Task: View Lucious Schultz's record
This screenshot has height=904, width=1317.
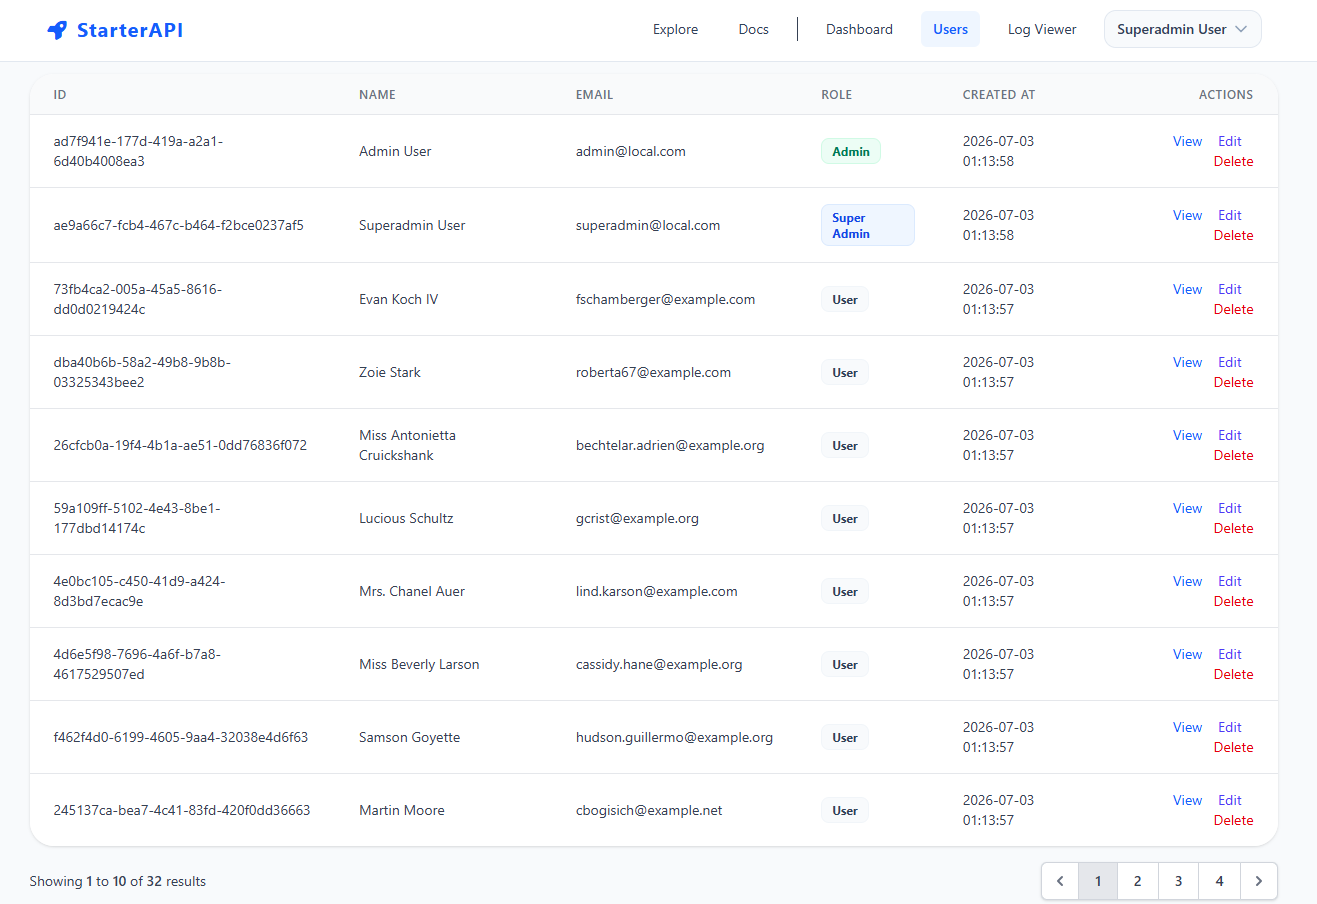Action: [x=1187, y=508]
